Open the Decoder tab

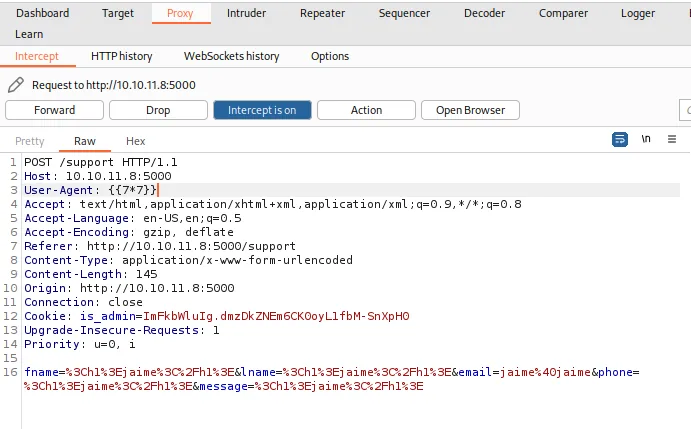(484, 13)
